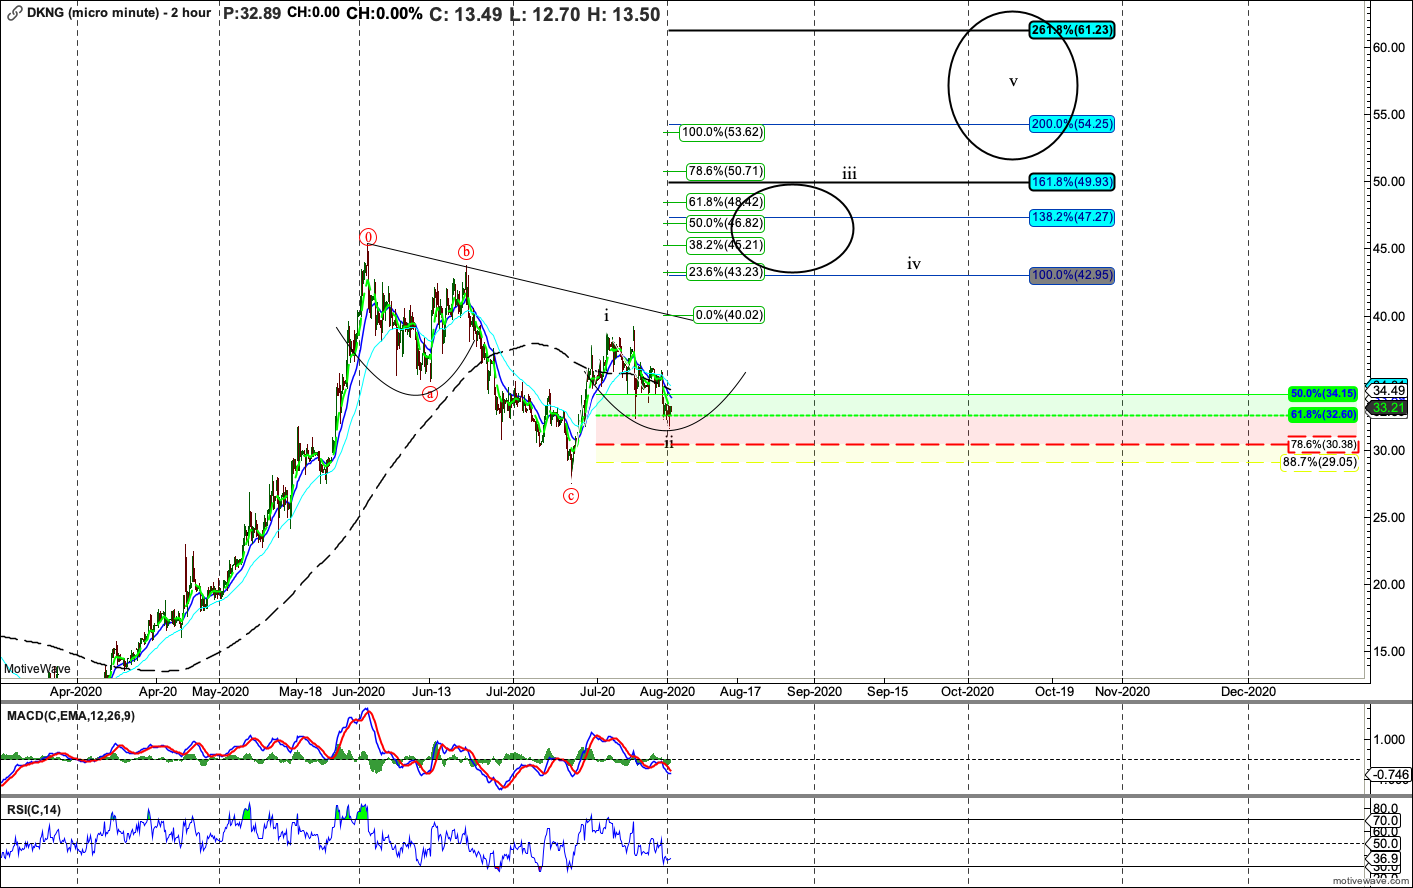
Task: Click the 138.2%(47.27) extension label
Action: pyautogui.click(x=1071, y=217)
